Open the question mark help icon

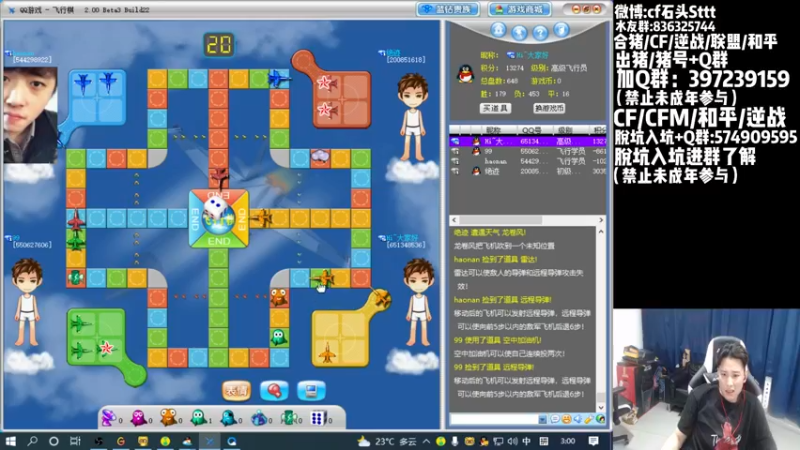[x=540, y=33]
